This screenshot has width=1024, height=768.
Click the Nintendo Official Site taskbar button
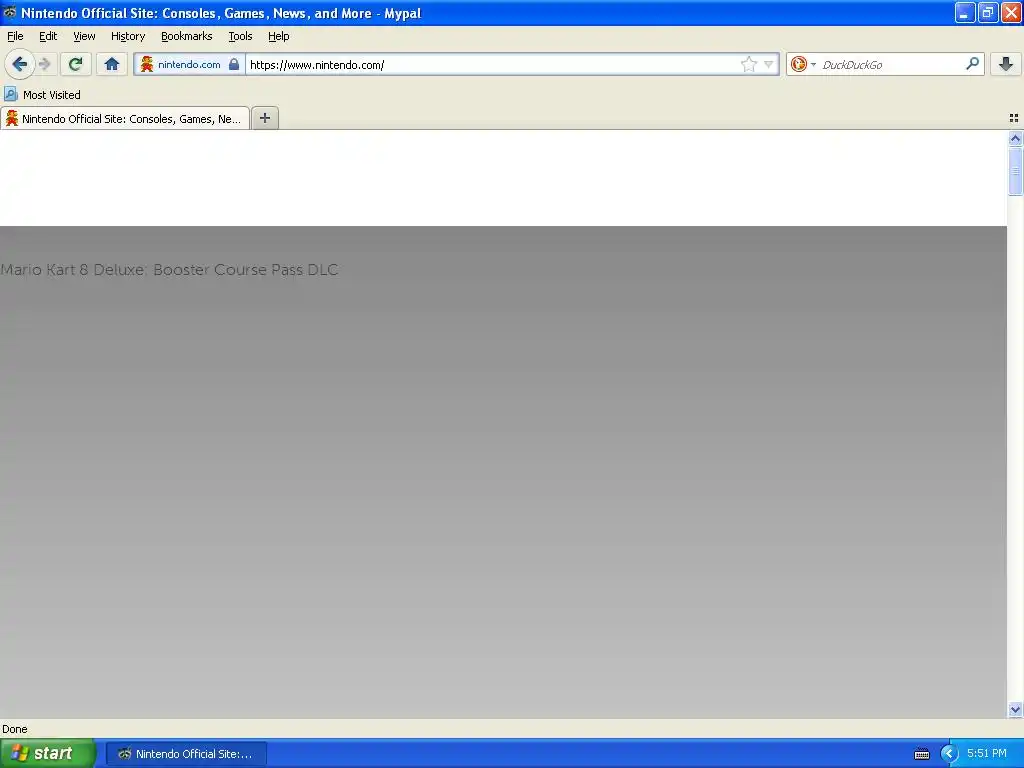click(186, 754)
